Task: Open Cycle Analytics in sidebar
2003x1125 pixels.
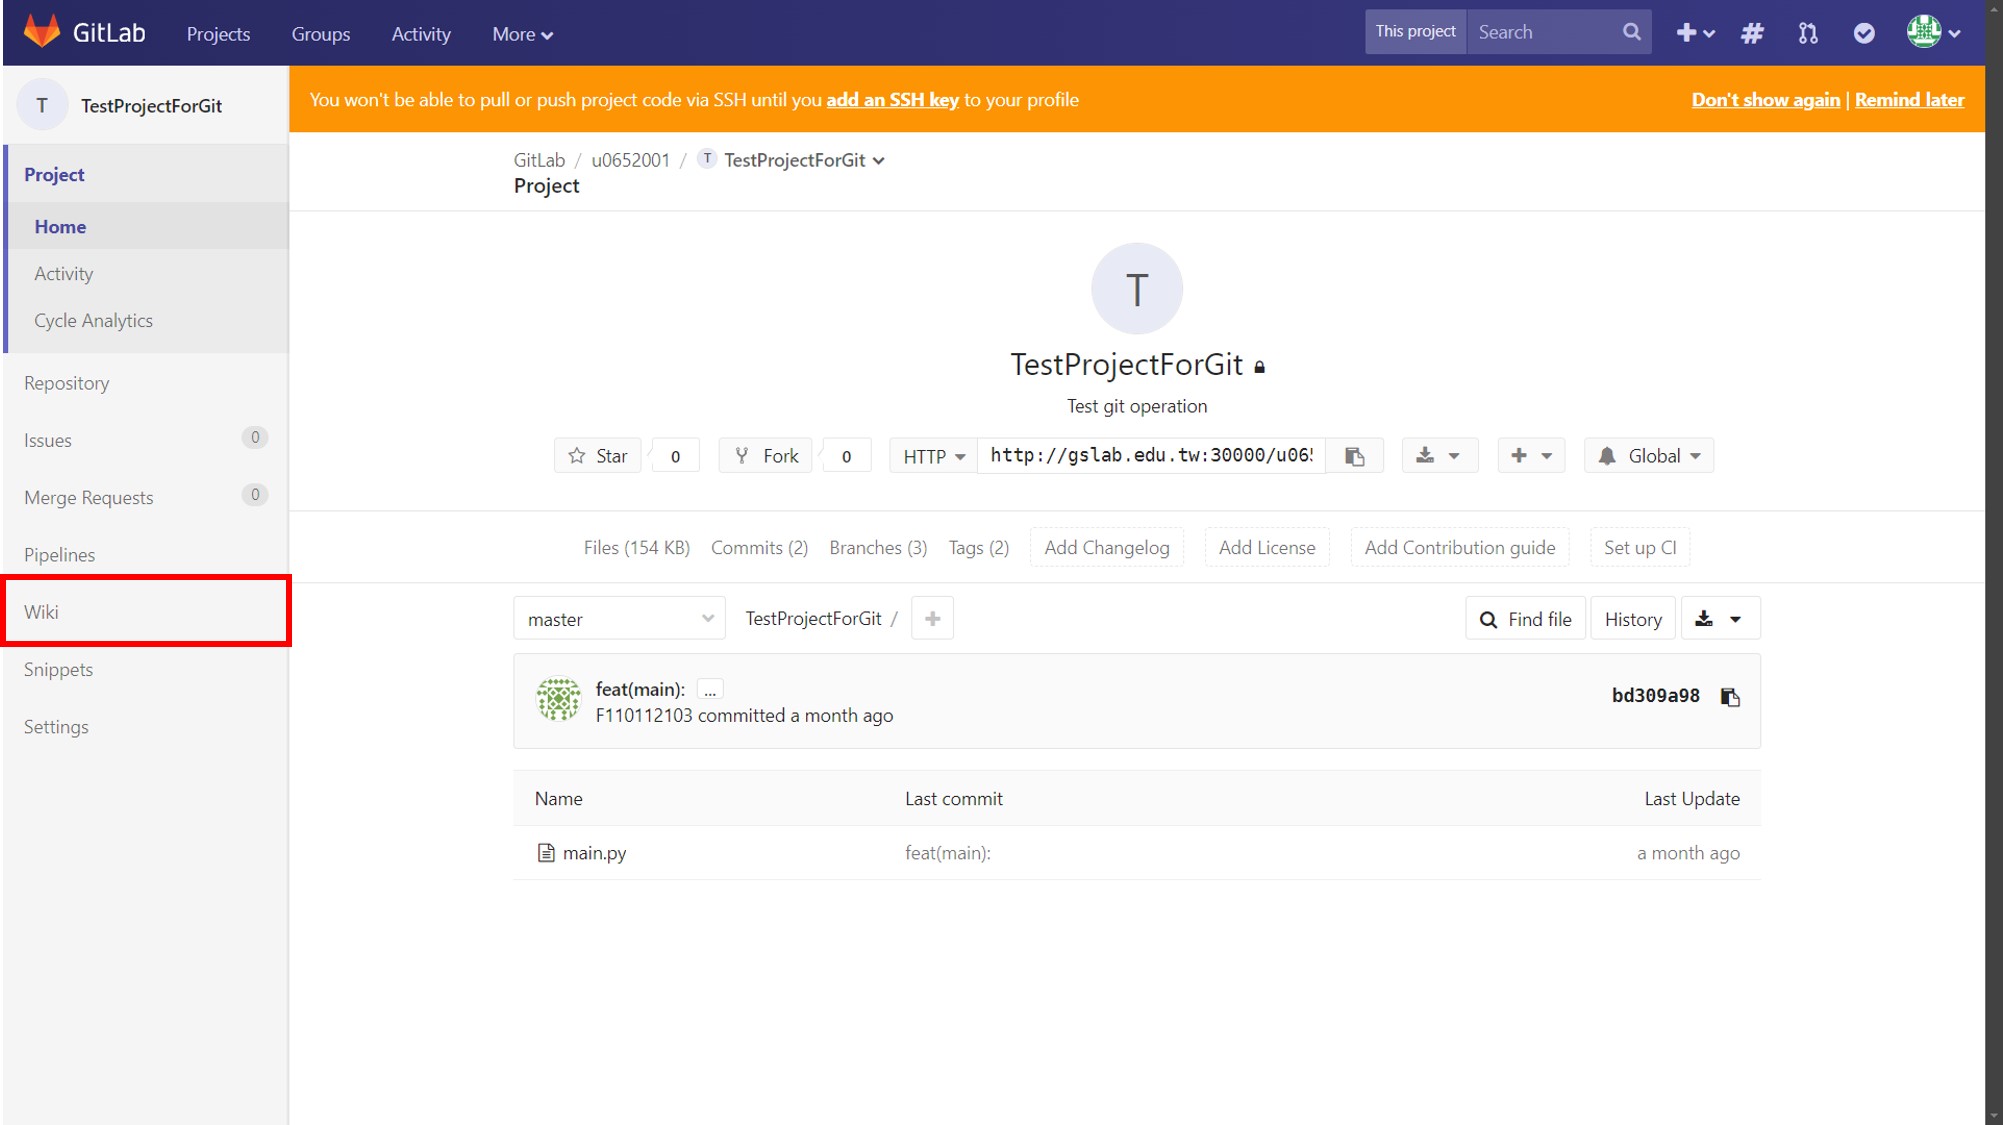Action: tap(148, 320)
